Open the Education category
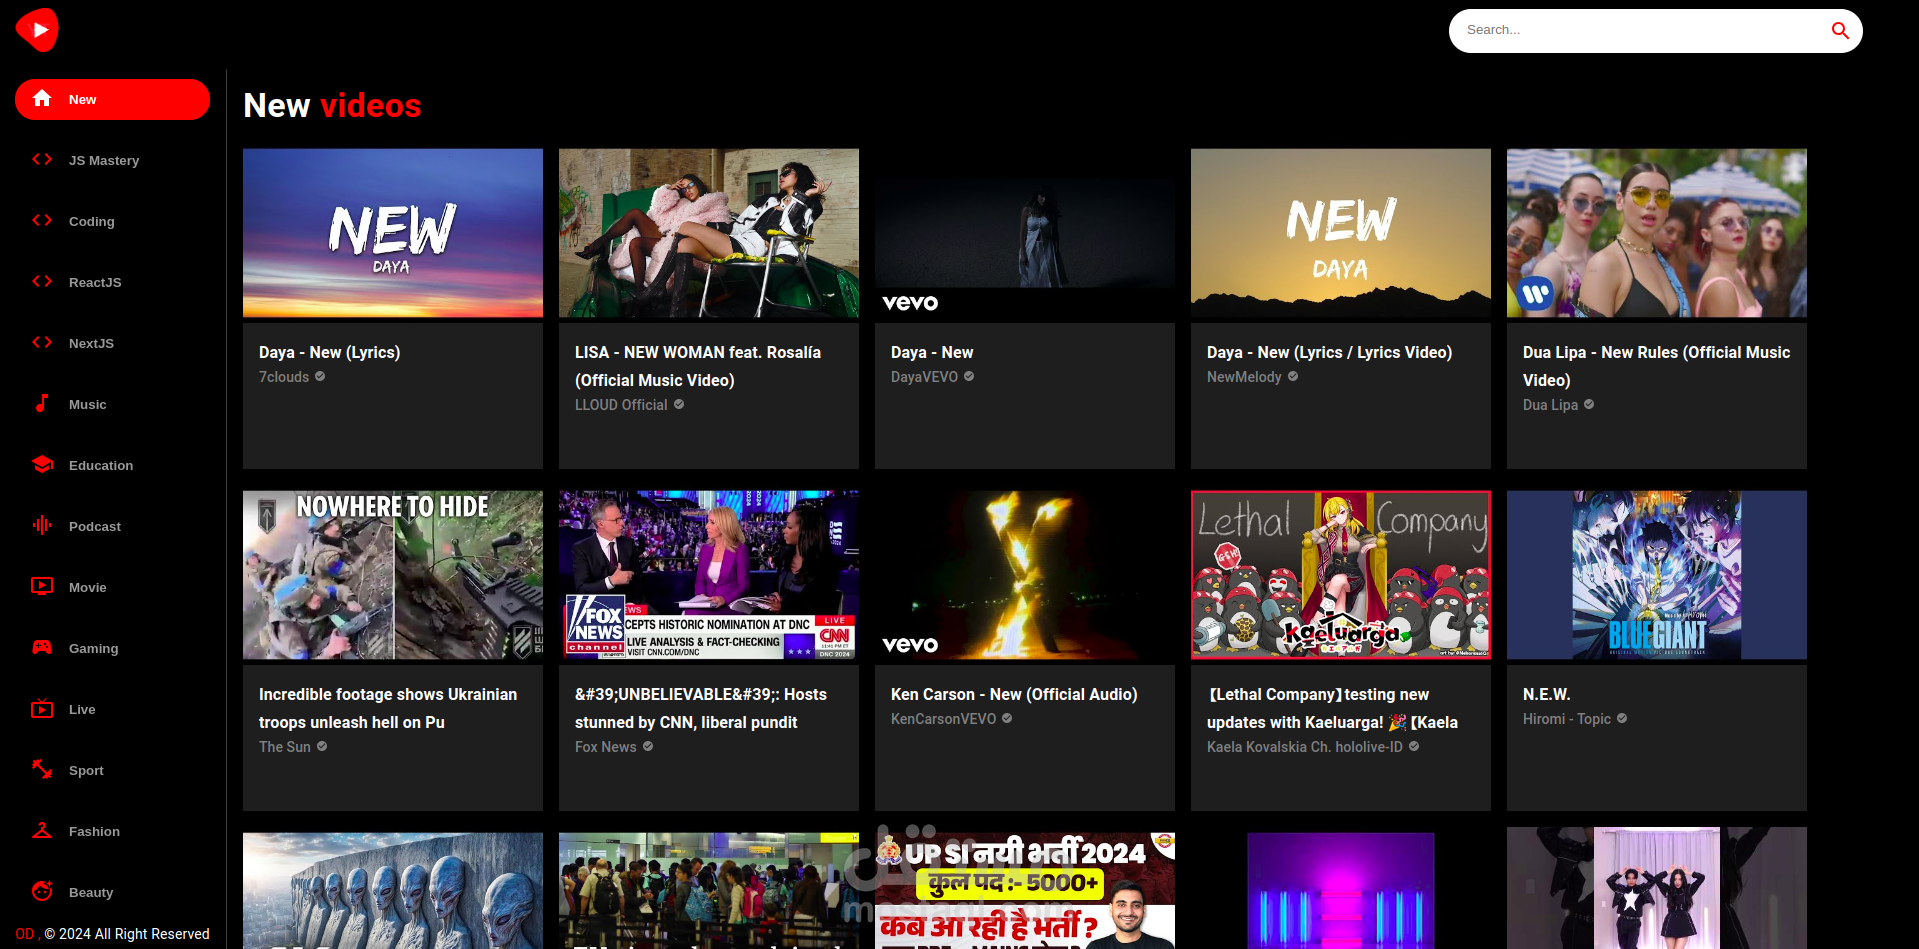 112,465
